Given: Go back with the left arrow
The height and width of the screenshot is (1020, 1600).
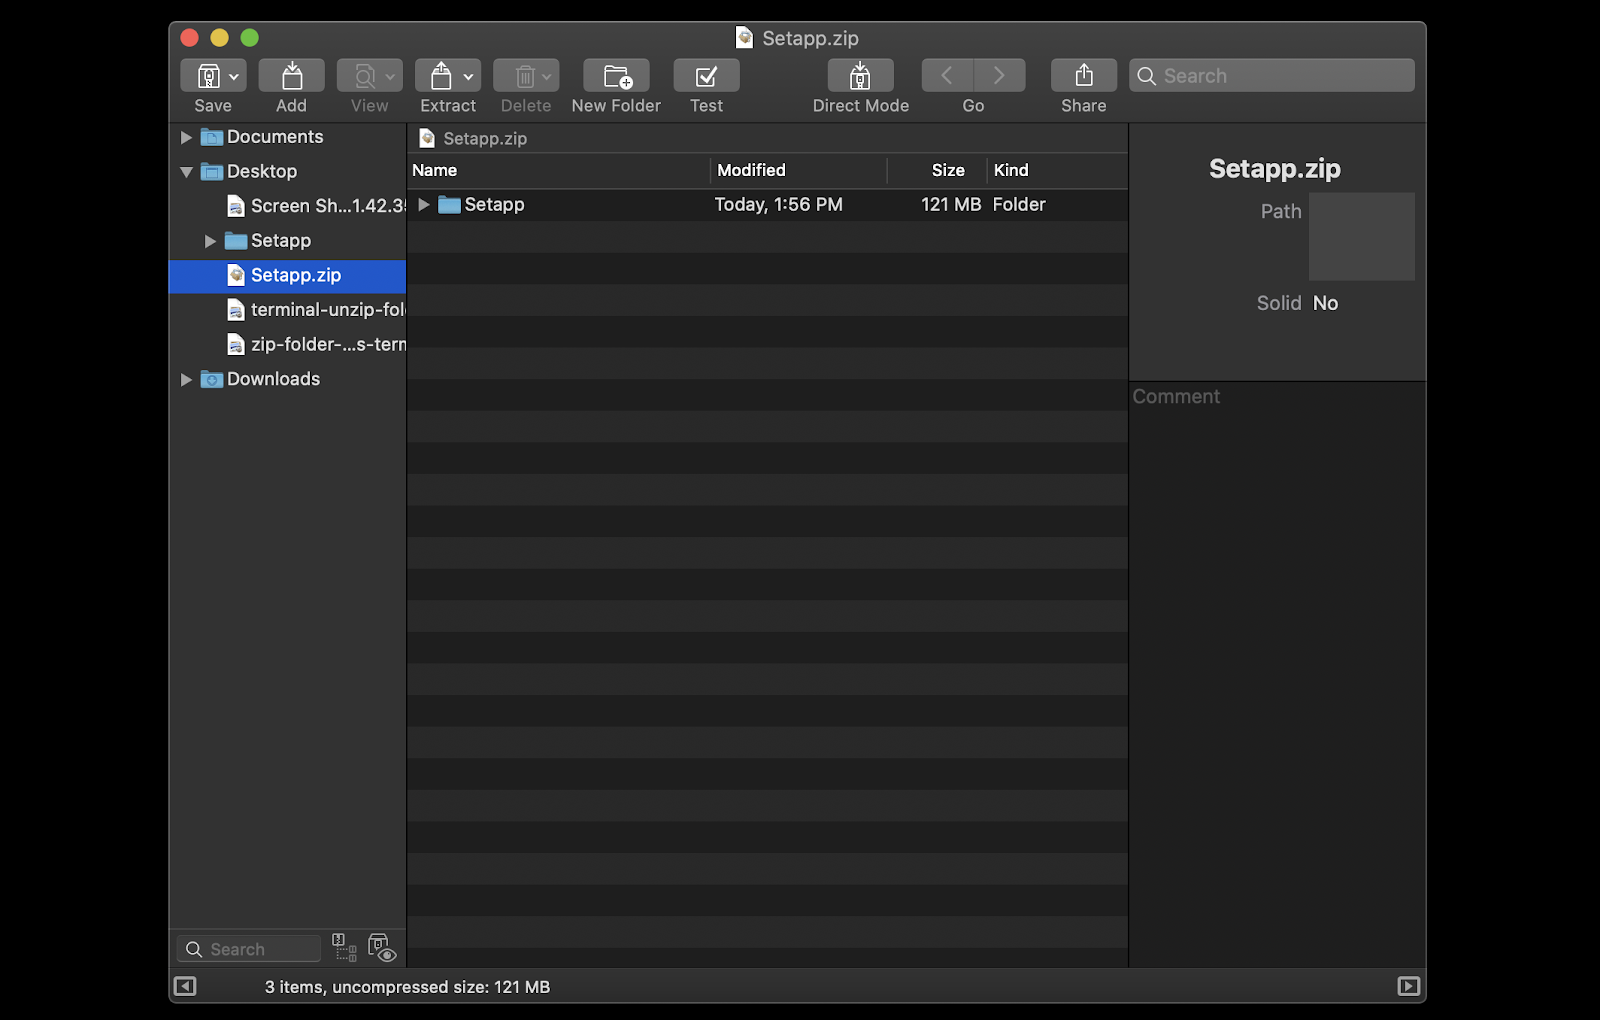Looking at the screenshot, I should pos(947,75).
